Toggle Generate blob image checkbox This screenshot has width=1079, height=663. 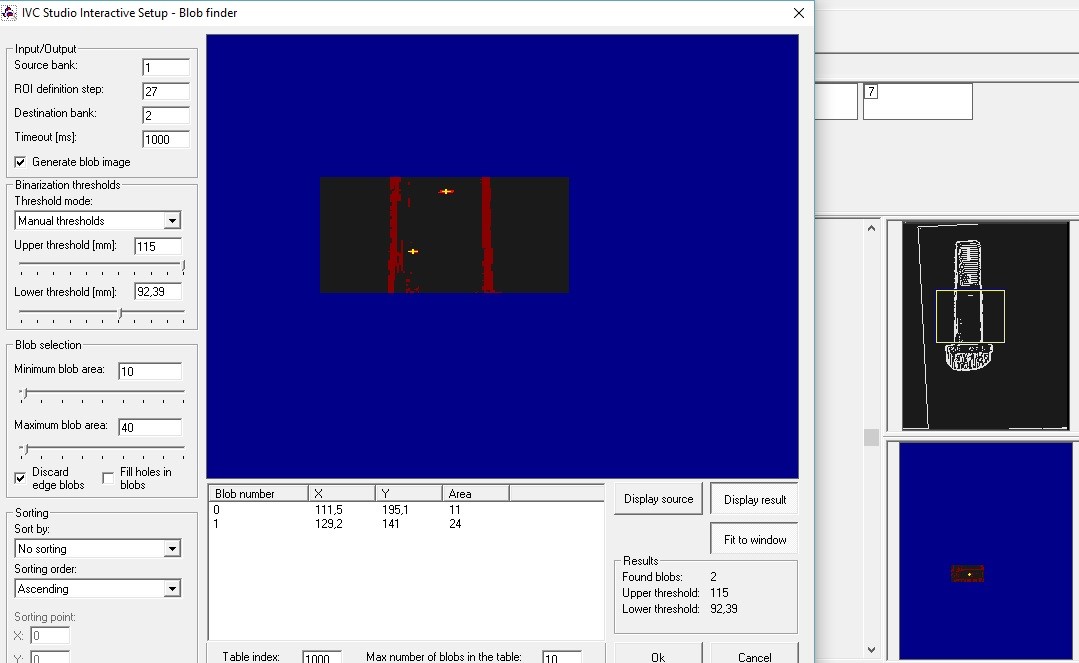point(20,162)
